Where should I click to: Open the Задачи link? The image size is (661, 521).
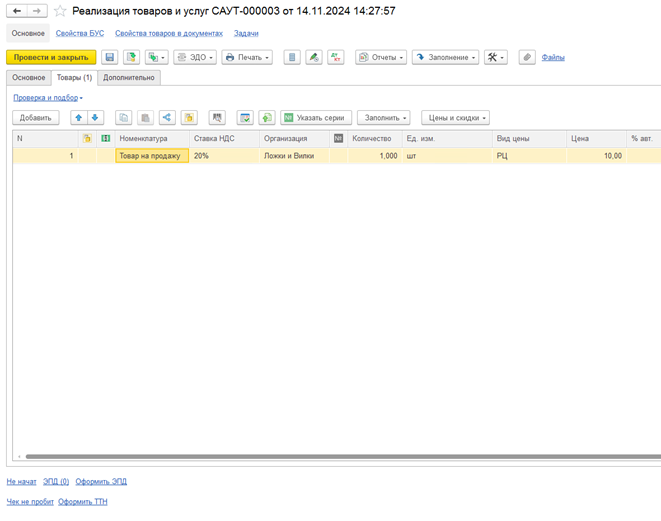(246, 33)
